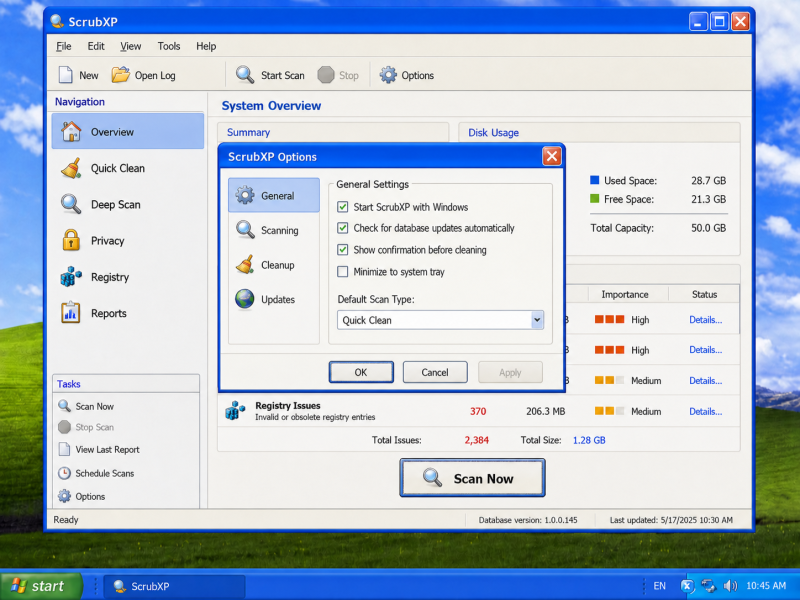Click Registry Issues size 206.3 MB
The height and width of the screenshot is (600, 800).
(545, 411)
